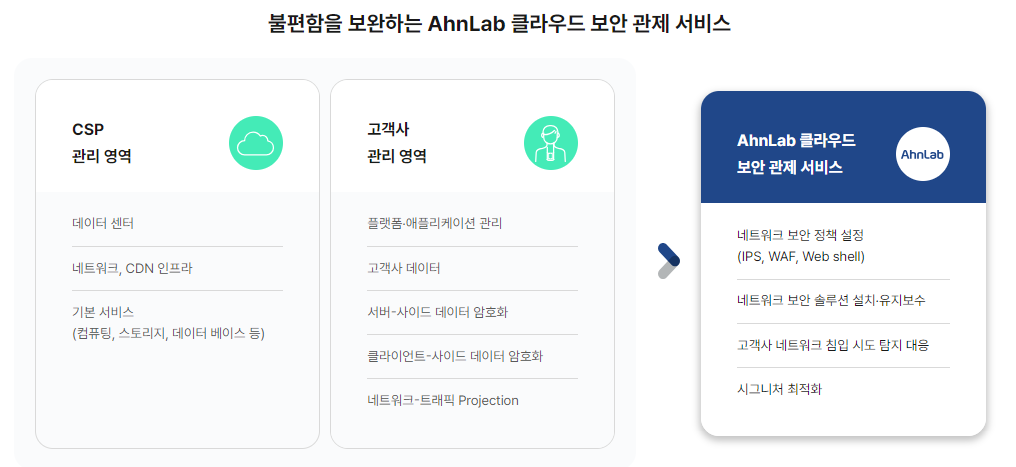Select 네트워크-트래픽 Projection entry

tap(443, 400)
